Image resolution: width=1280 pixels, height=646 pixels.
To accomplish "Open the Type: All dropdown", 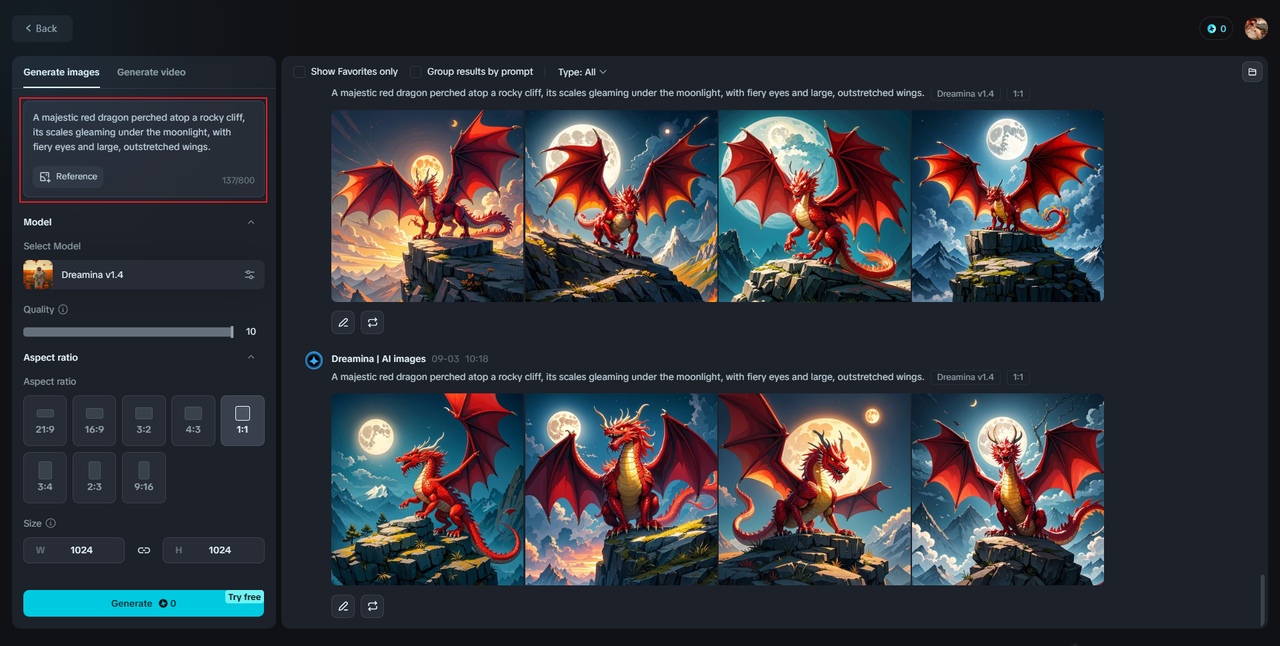I will click(x=582, y=72).
